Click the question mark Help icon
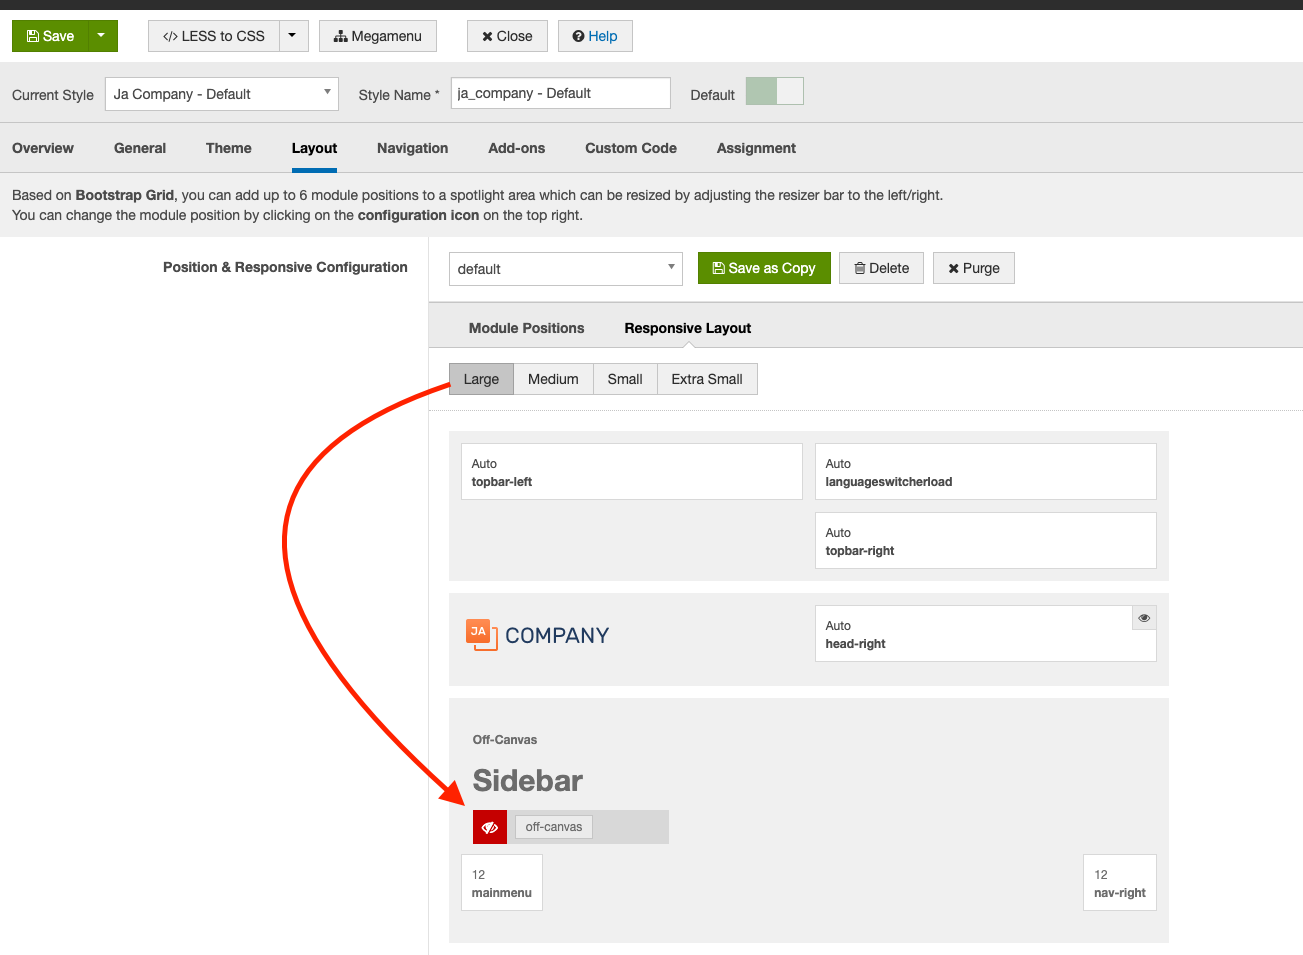The height and width of the screenshot is (955, 1303). [x=578, y=36]
